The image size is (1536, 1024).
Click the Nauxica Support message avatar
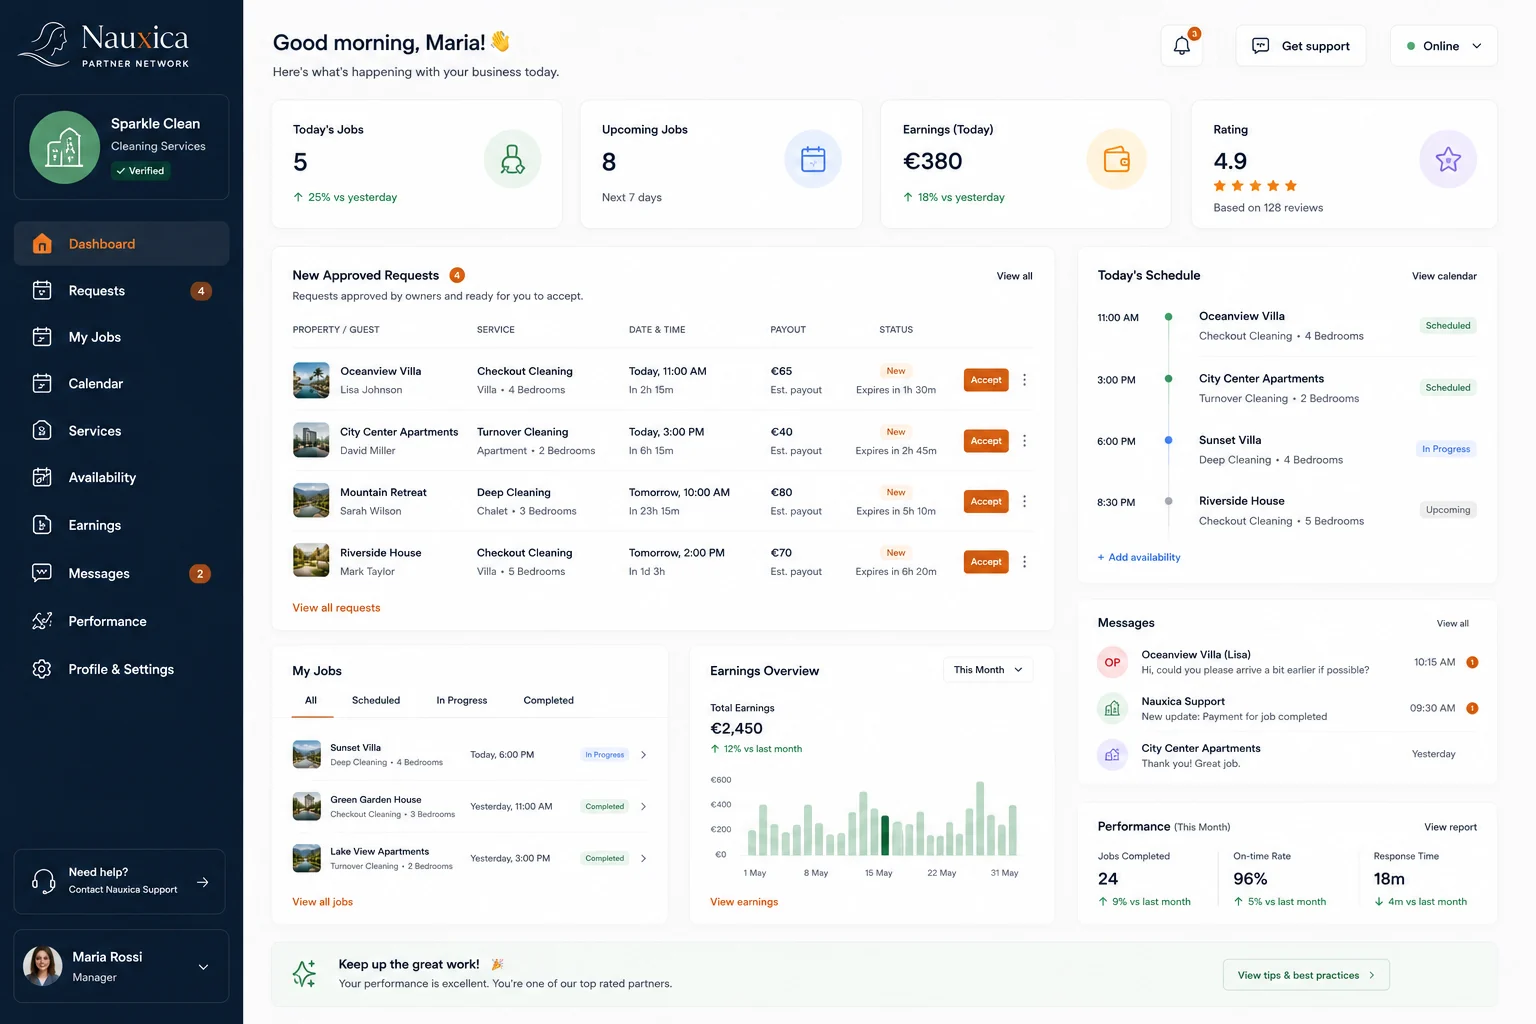[x=1112, y=709]
